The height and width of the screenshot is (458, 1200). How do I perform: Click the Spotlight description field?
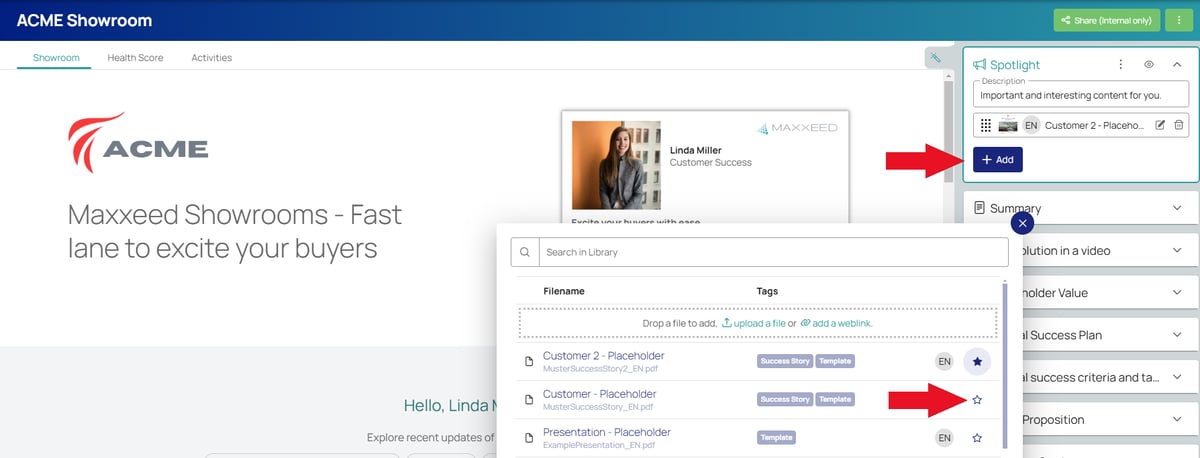(1081, 95)
